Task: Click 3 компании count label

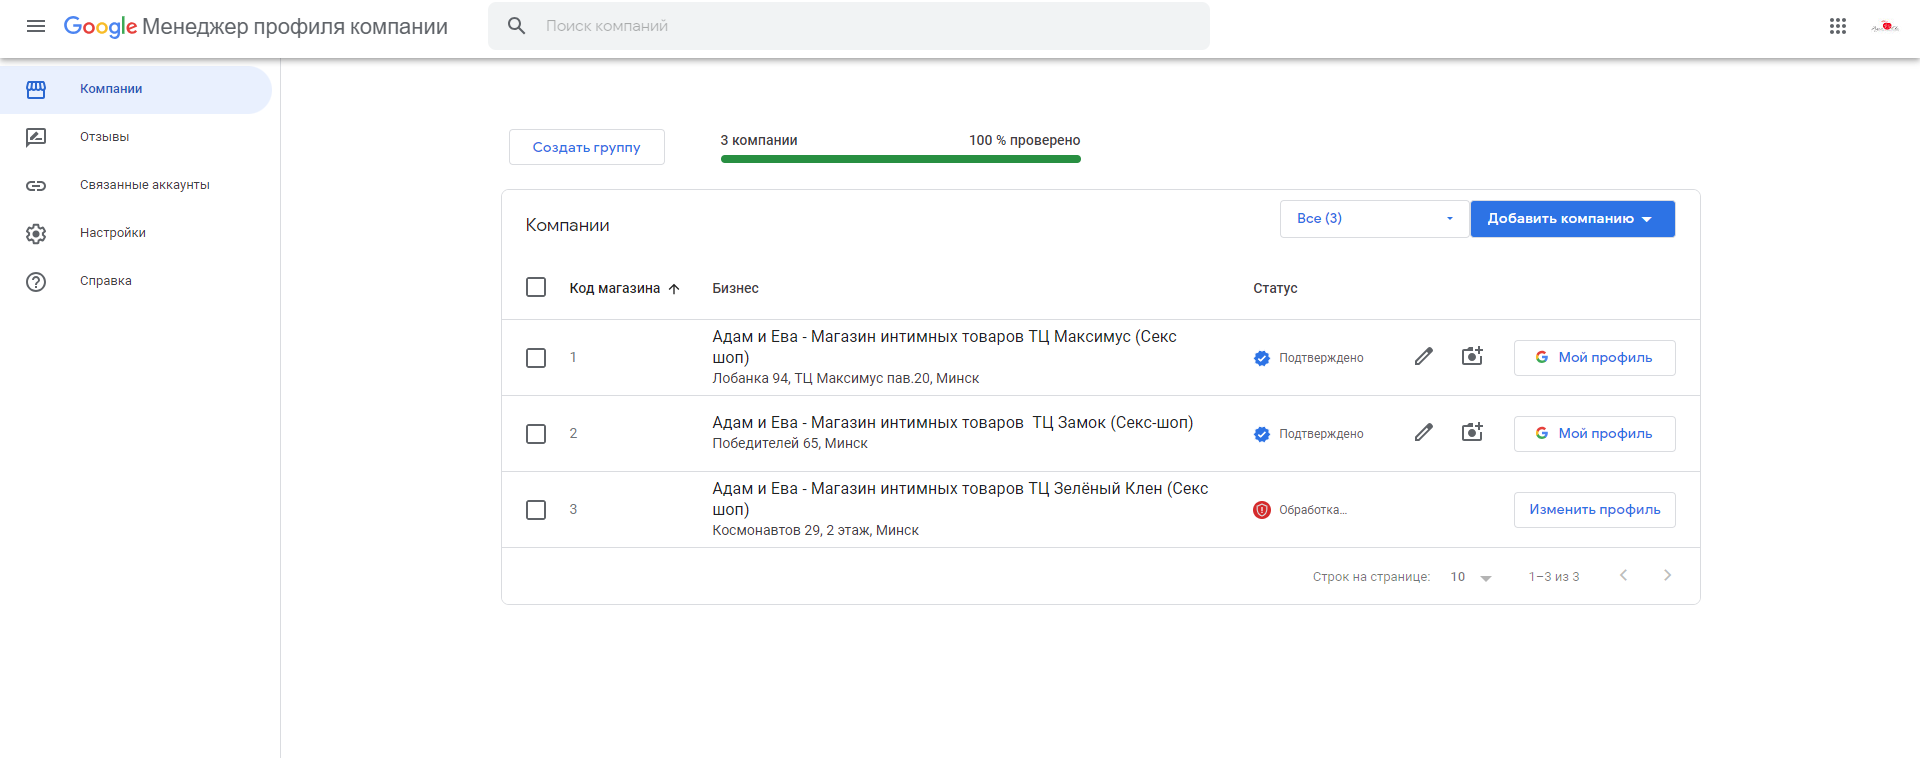Action: [x=759, y=140]
